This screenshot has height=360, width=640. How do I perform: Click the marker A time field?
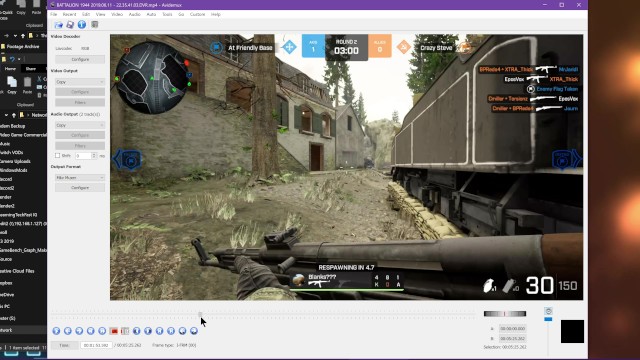click(x=513, y=329)
